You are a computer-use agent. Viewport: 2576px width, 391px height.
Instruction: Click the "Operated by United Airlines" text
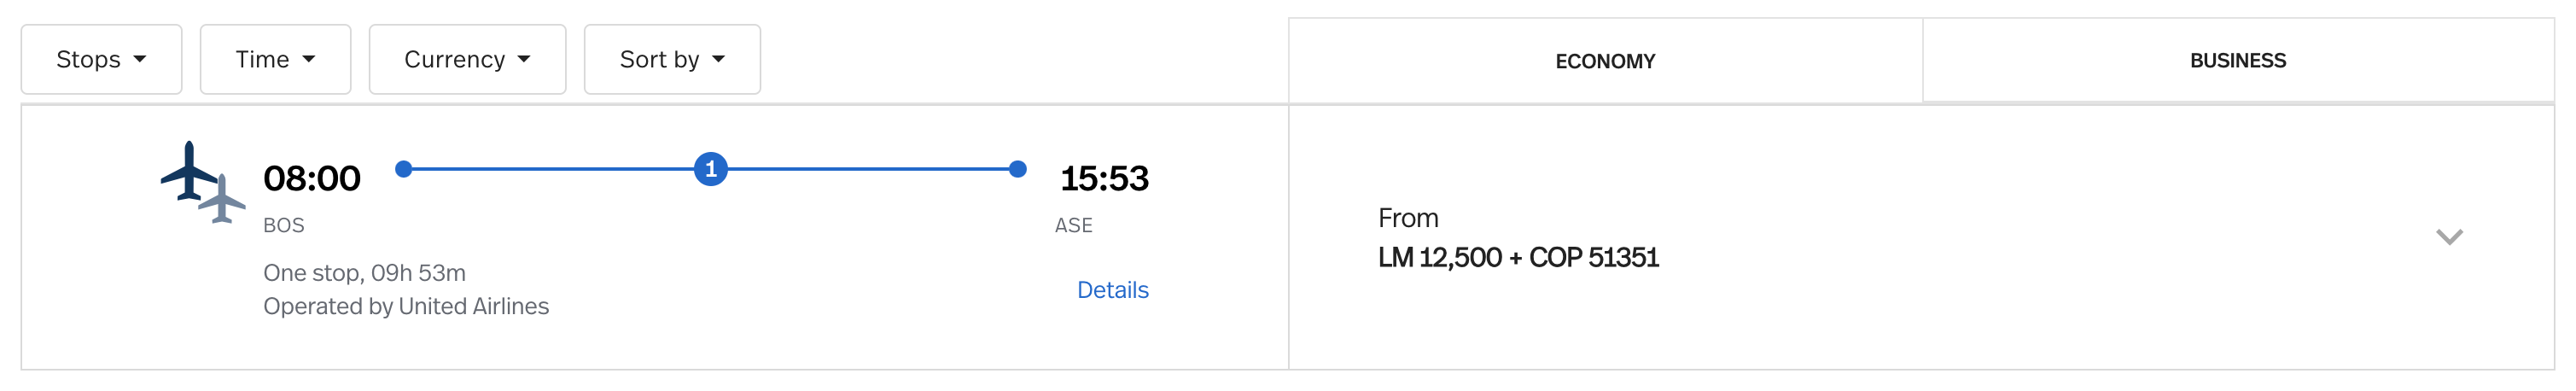click(405, 306)
